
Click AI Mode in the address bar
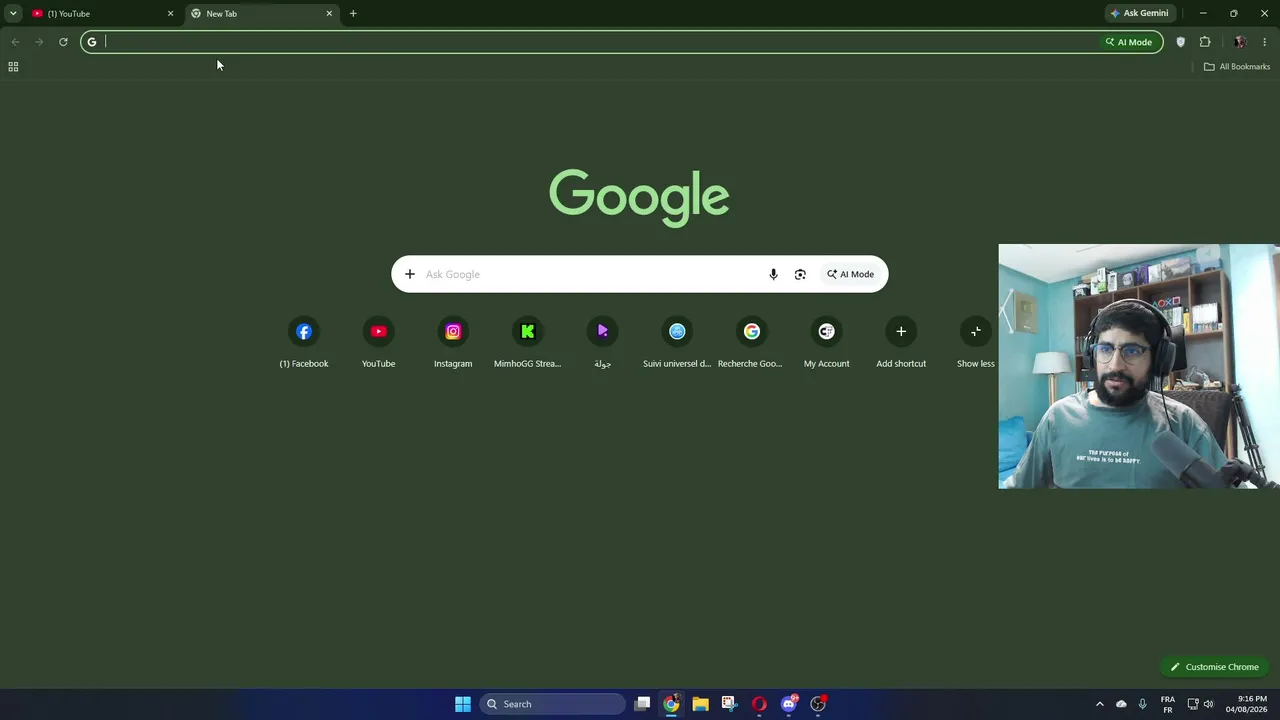(1129, 42)
